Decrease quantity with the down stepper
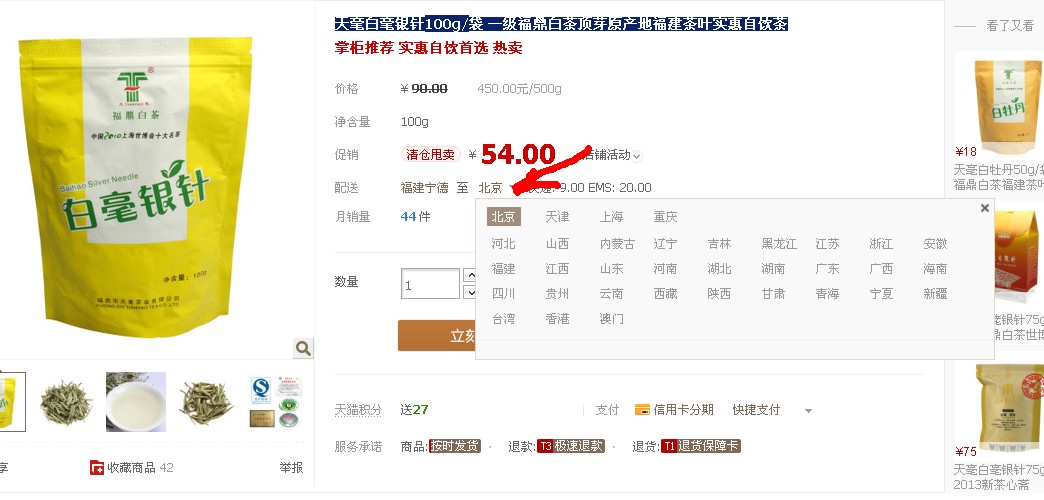Viewport: 1044px width, 500px height. 470,292
